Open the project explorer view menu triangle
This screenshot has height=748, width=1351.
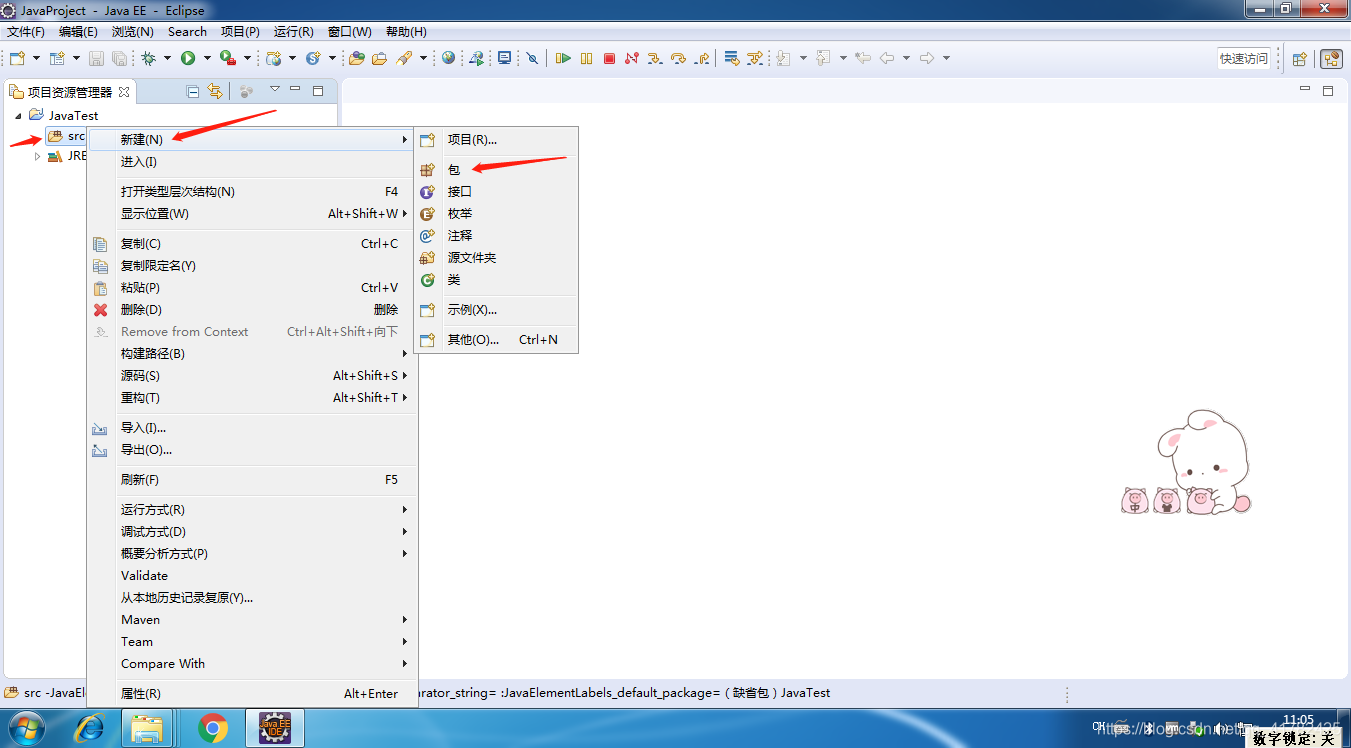coord(275,90)
